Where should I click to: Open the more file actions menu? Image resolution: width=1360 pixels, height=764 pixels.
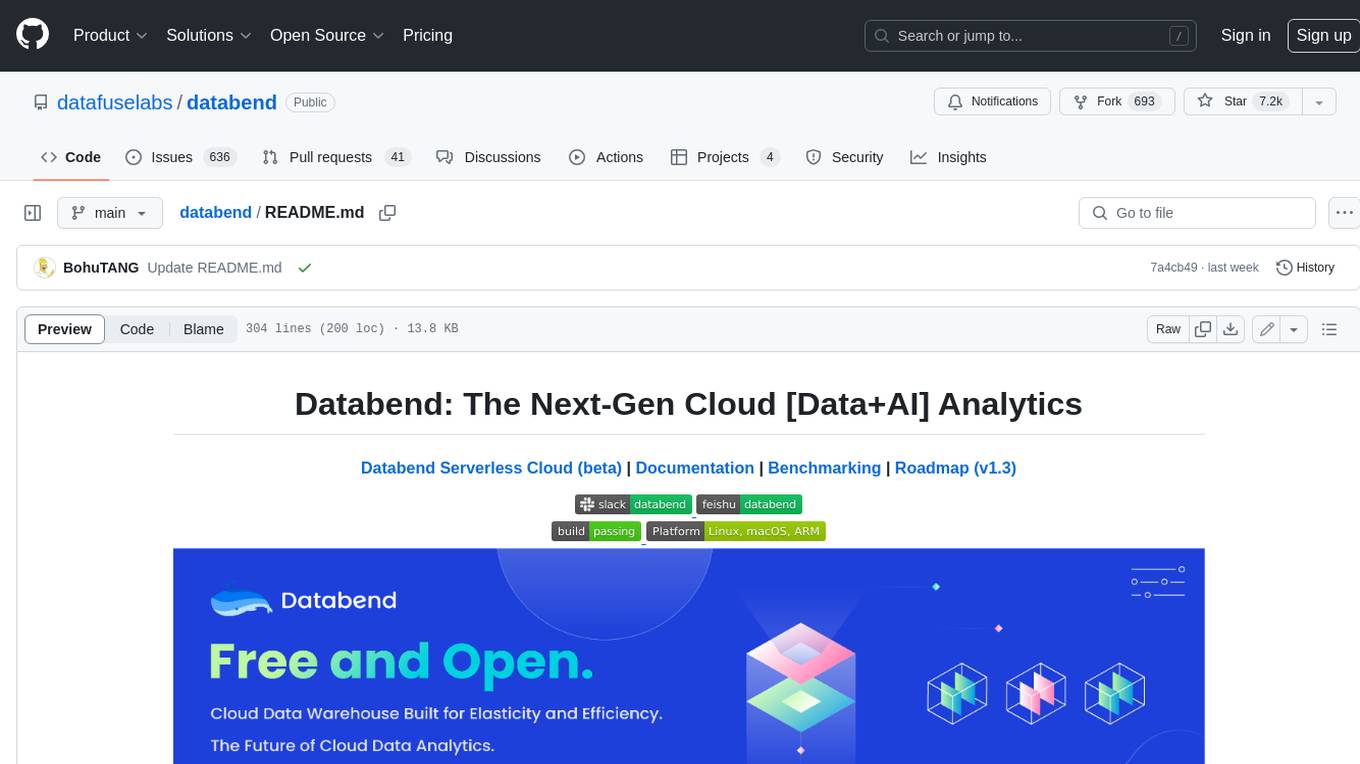coord(1344,213)
